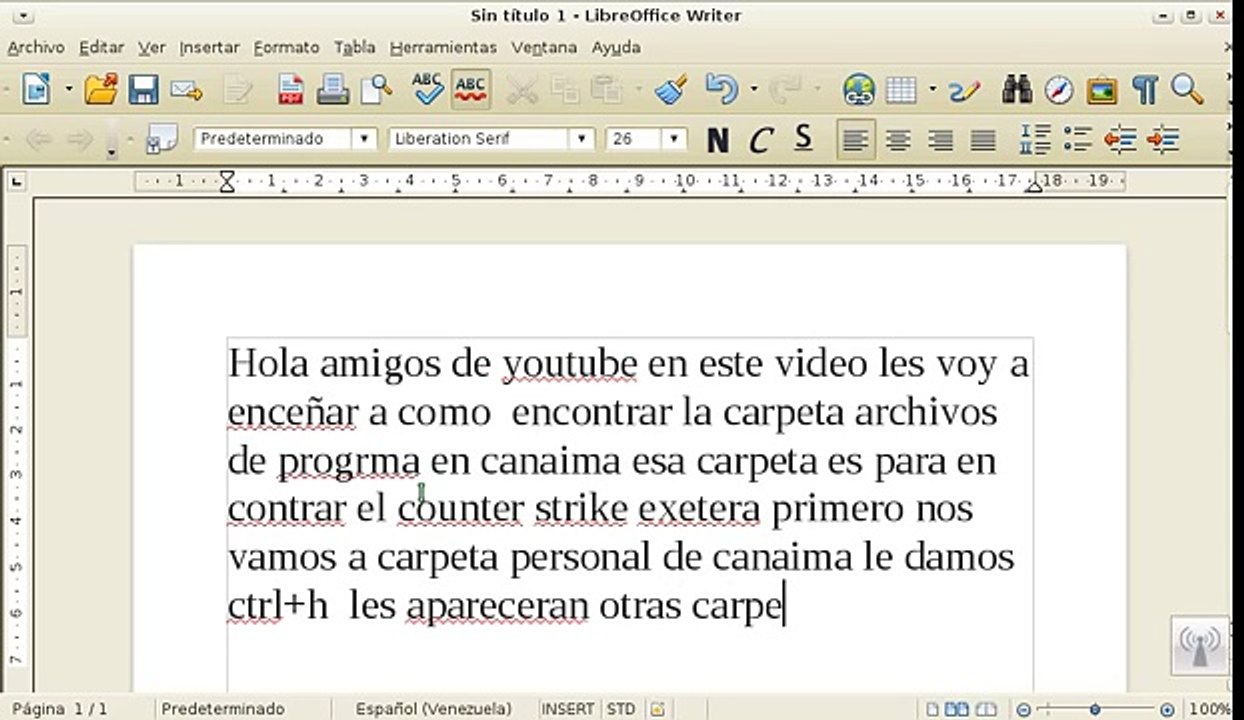Export directly as PDF icon
This screenshot has height=720, width=1244.
(291, 90)
